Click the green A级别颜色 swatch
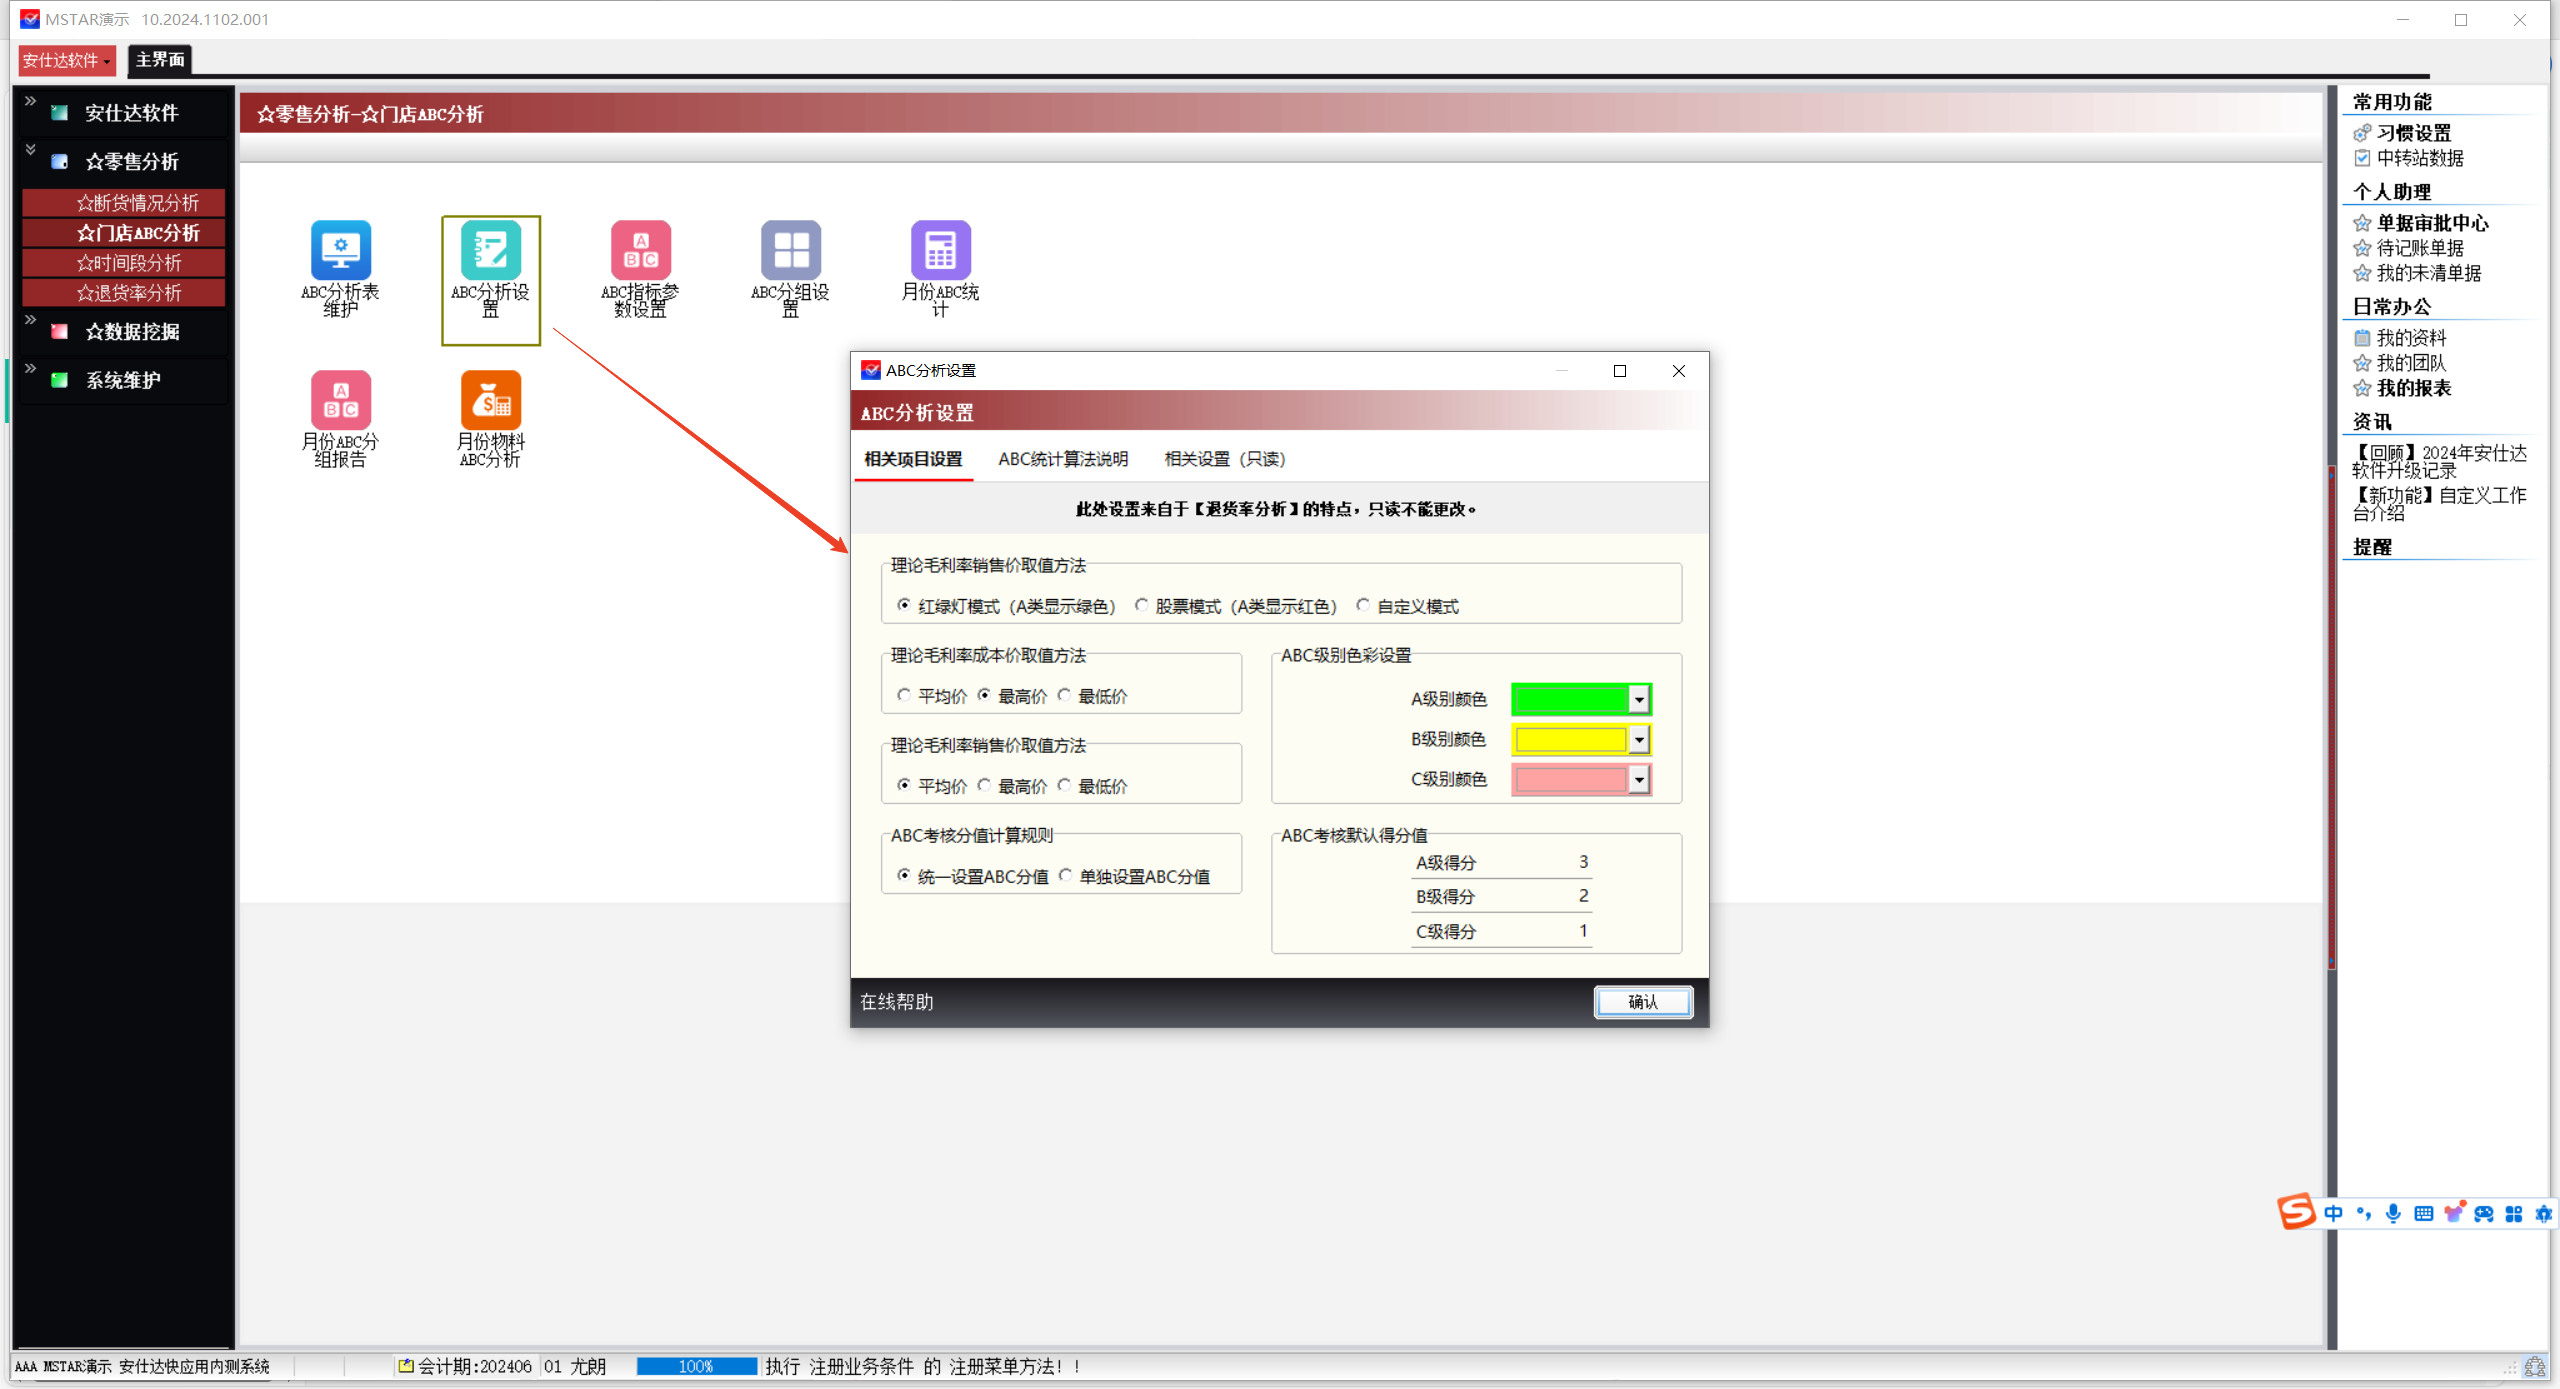This screenshot has height=1389, width=2560. (1570, 699)
